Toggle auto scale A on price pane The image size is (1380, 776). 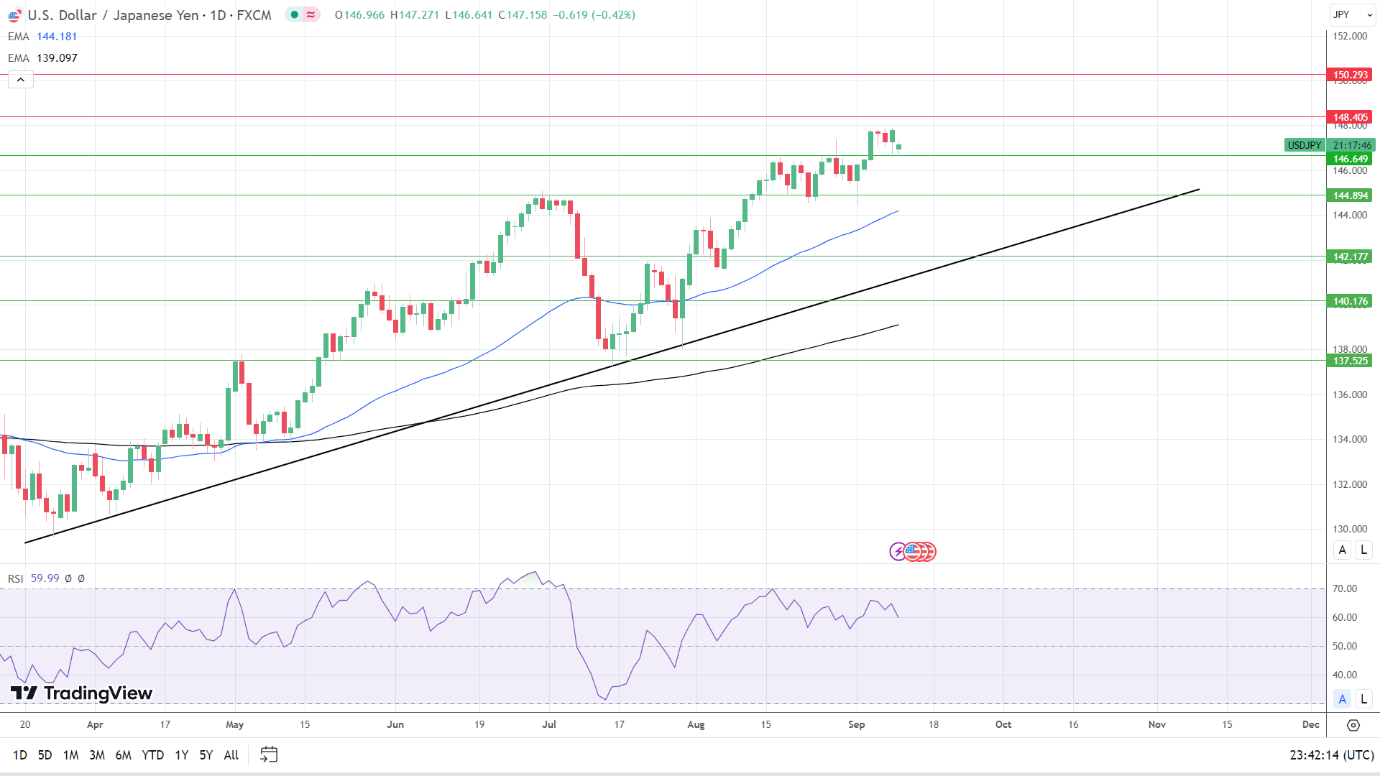click(x=1342, y=550)
